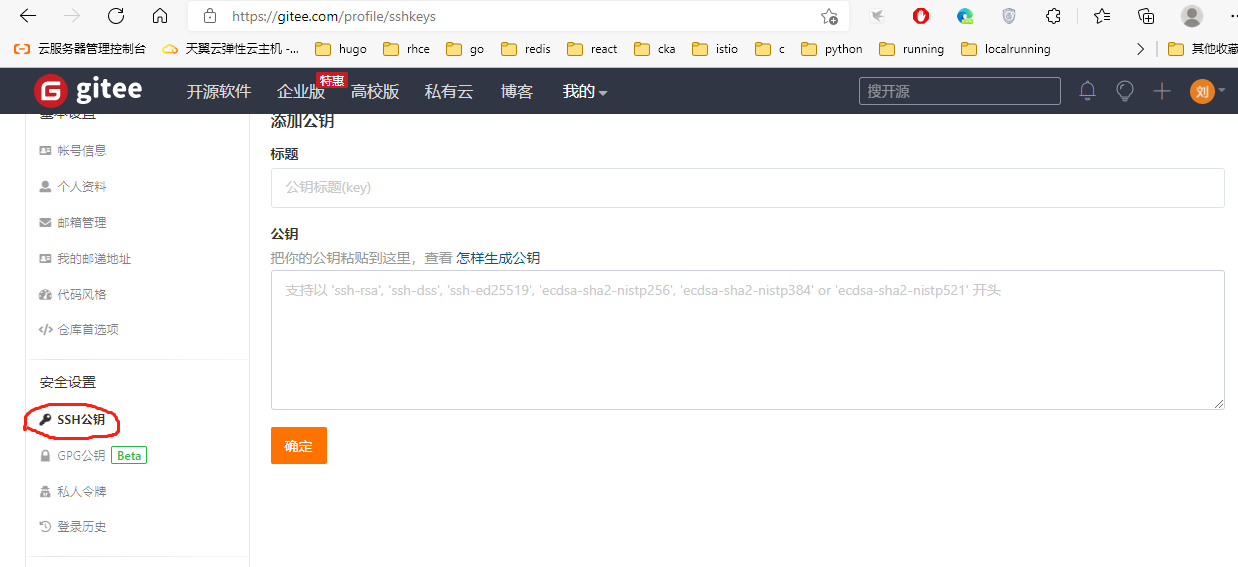The width and height of the screenshot is (1238, 567).
Task: Click the lightbulb icon in Gitee header
Action: click(1125, 91)
